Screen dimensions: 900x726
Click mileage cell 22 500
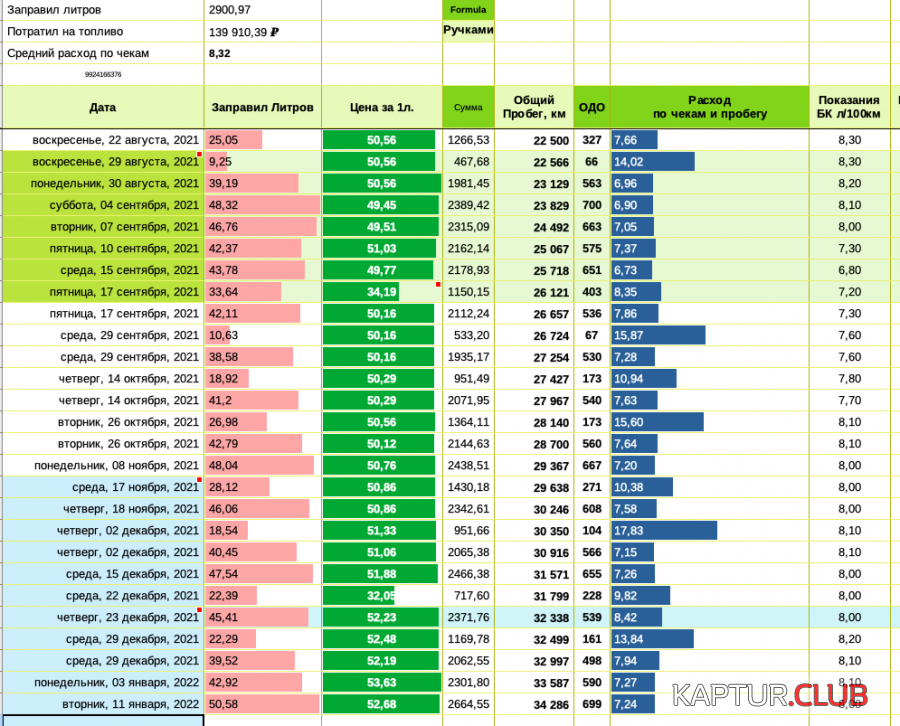(x=534, y=141)
